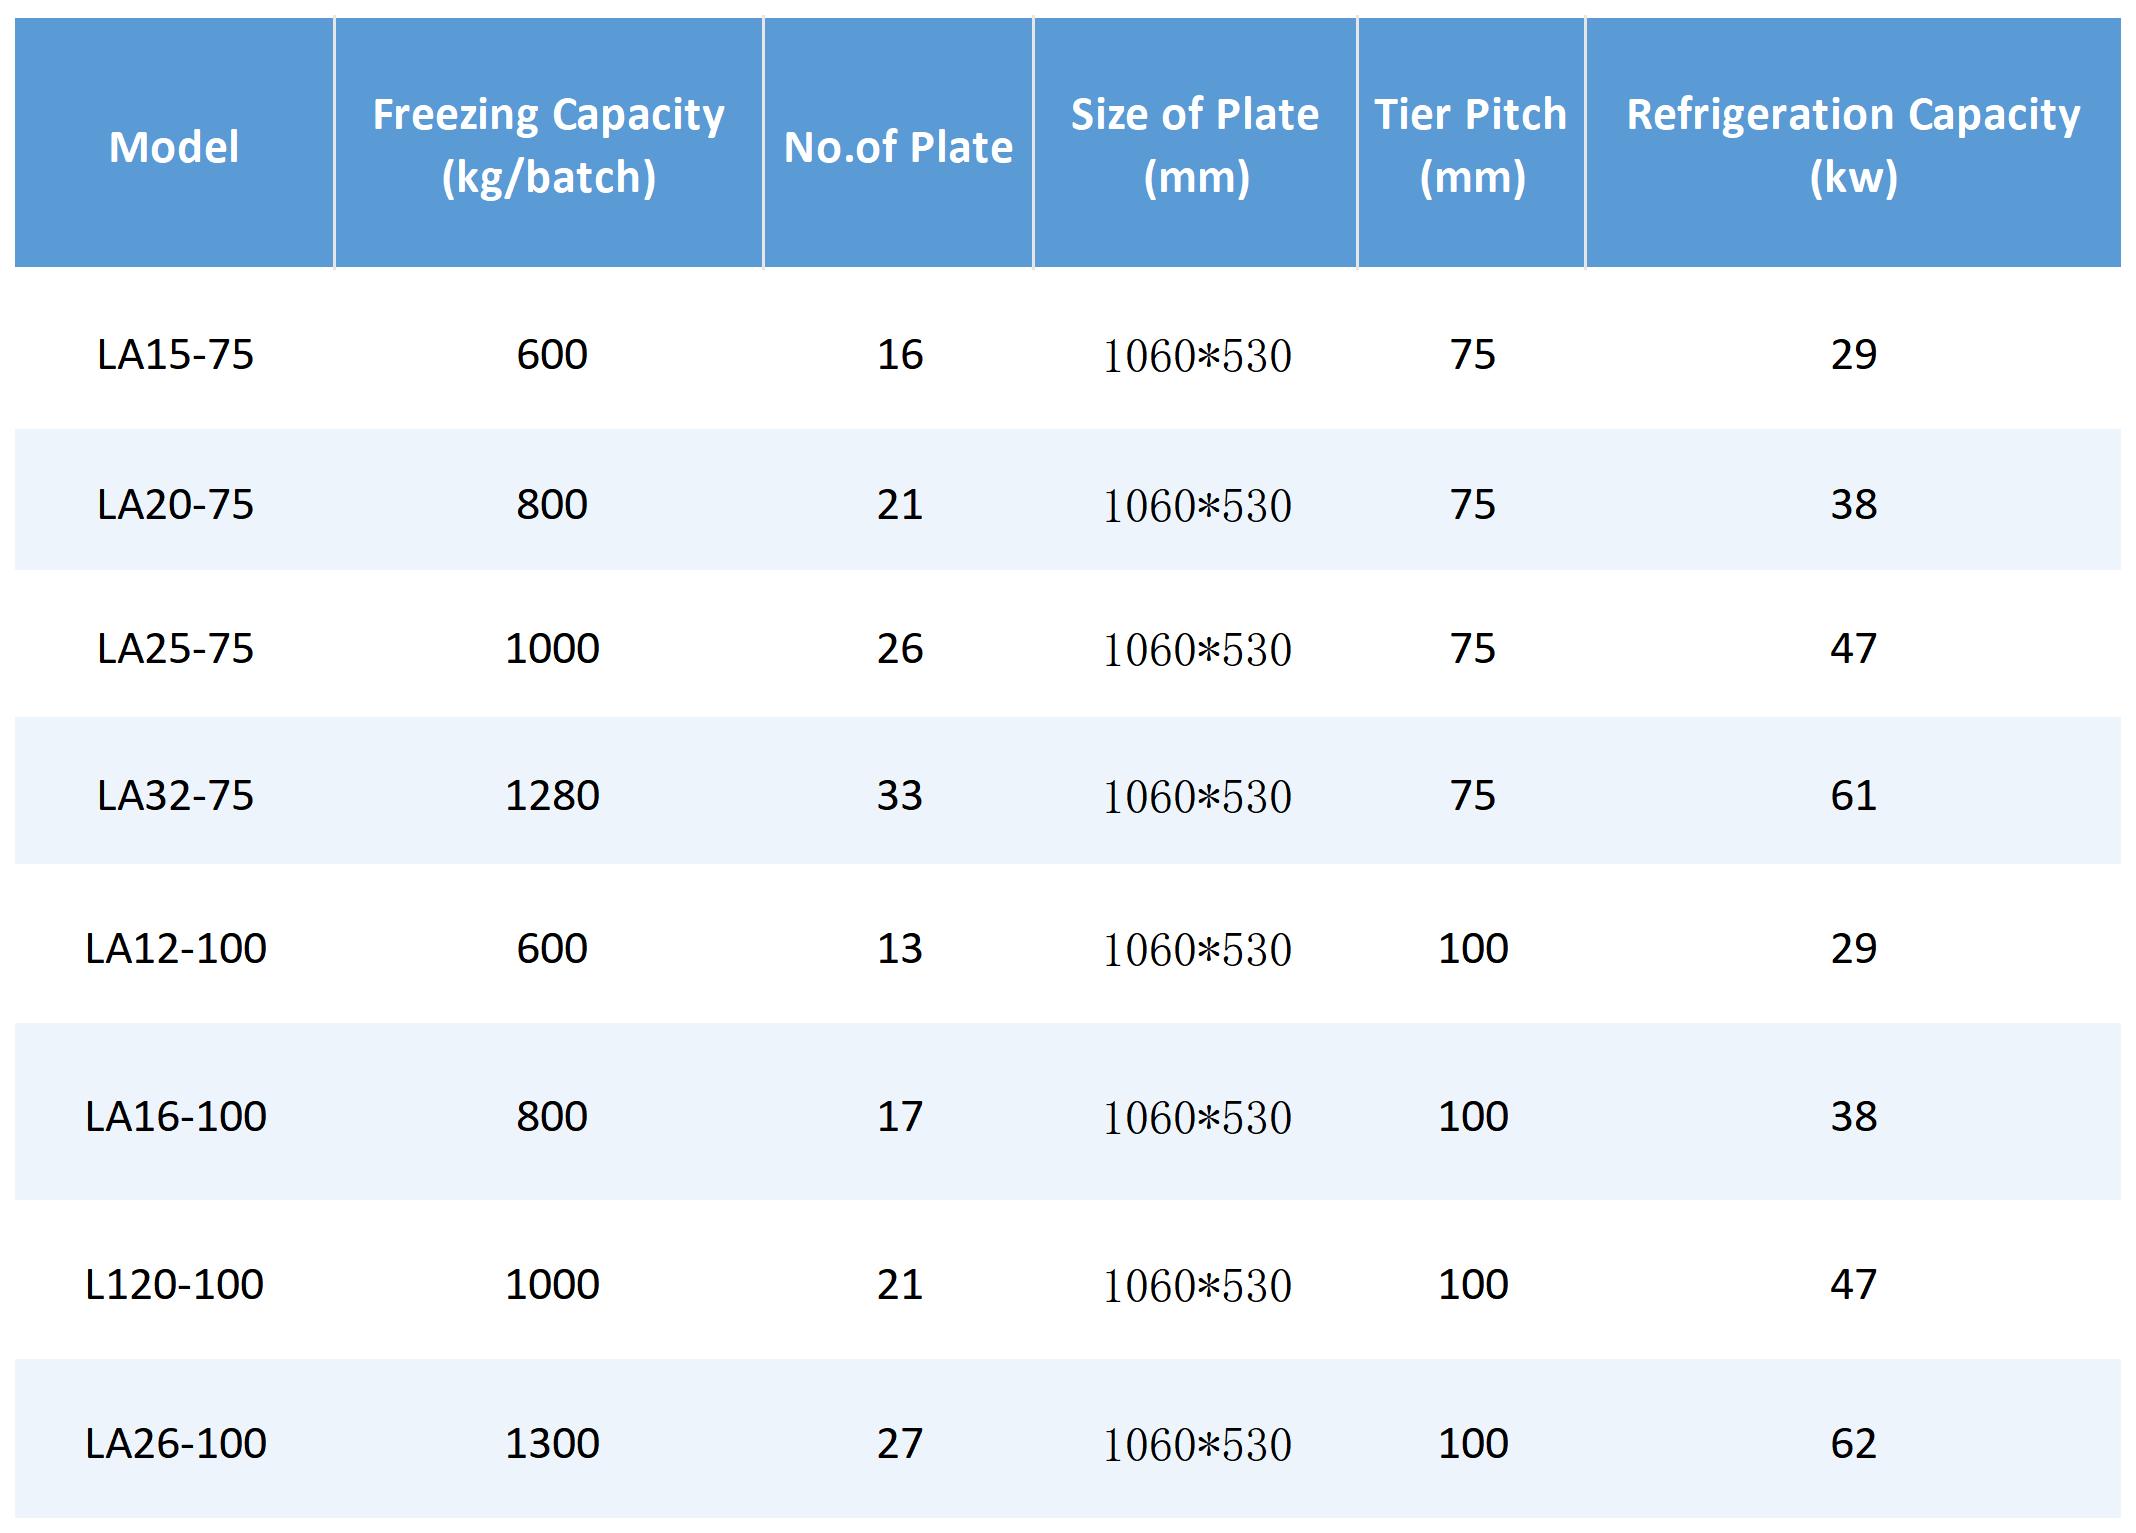
Task: Click the Tier Pitch (mm) header
Action: [x=1471, y=145]
